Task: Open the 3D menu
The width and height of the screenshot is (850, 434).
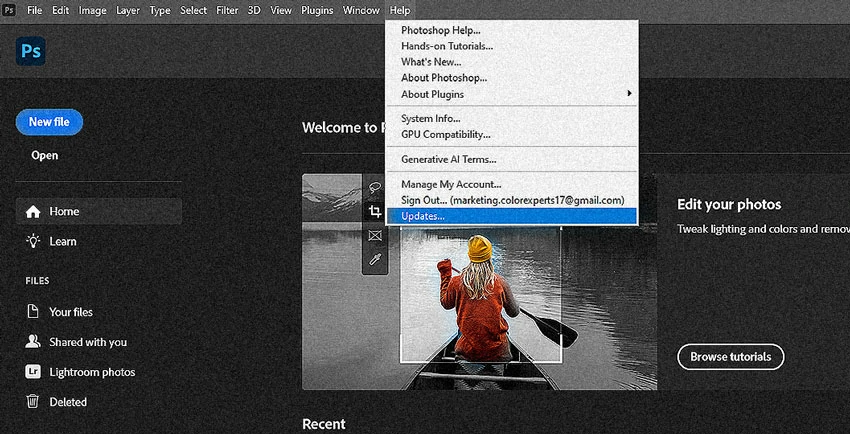Action: click(x=254, y=10)
